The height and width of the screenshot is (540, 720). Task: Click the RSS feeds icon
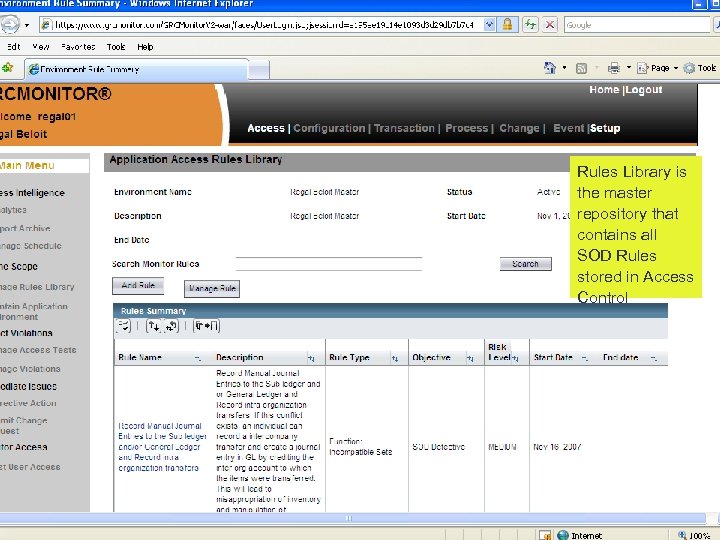coord(581,68)
